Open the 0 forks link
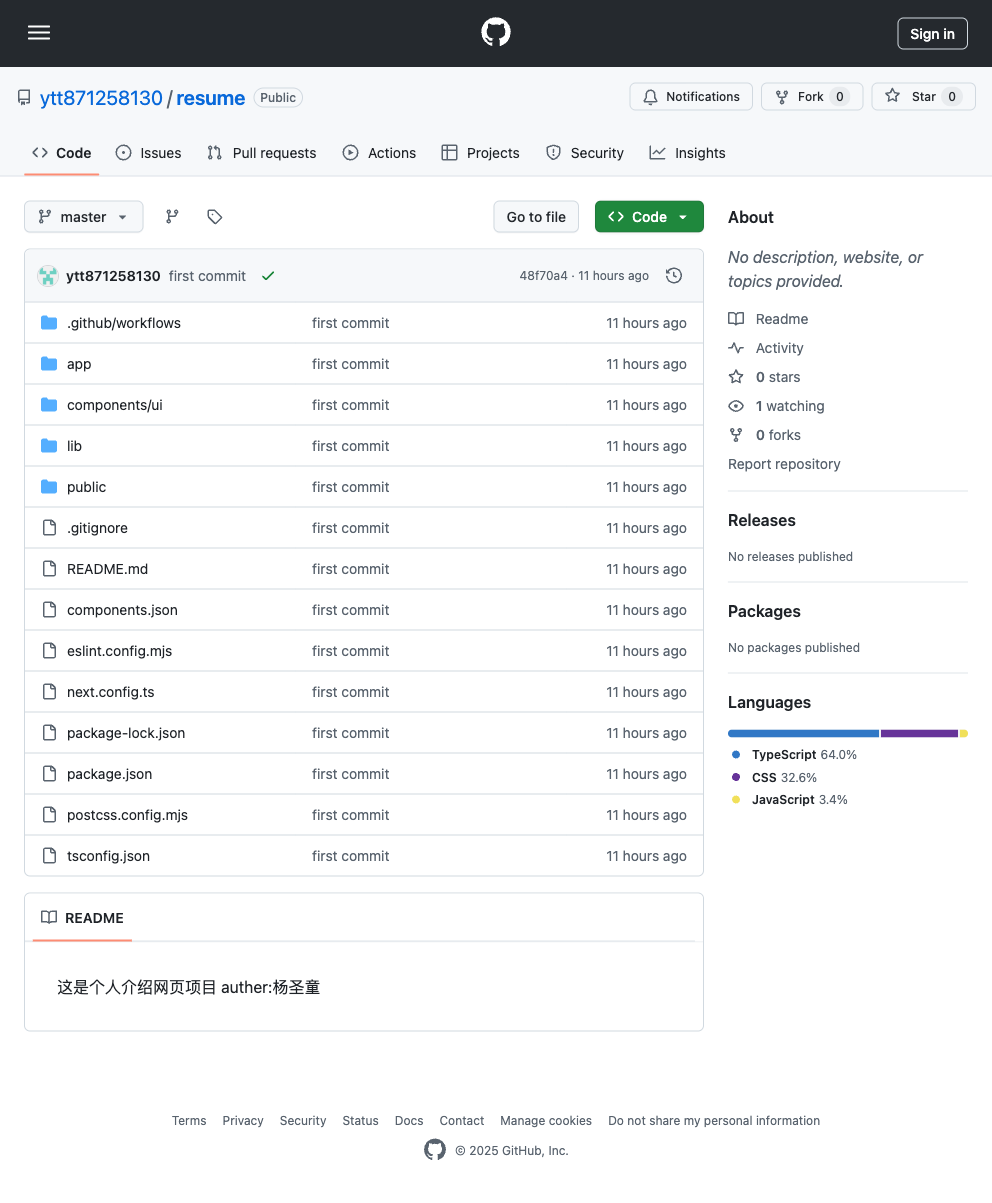 click(764, 435)
